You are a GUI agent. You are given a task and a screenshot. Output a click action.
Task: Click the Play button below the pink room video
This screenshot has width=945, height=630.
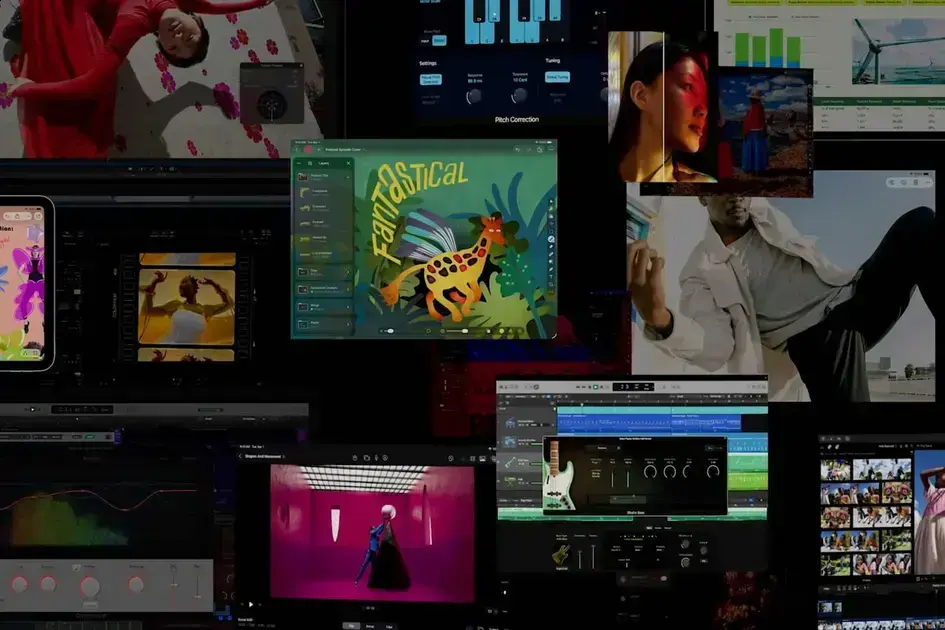251,603
